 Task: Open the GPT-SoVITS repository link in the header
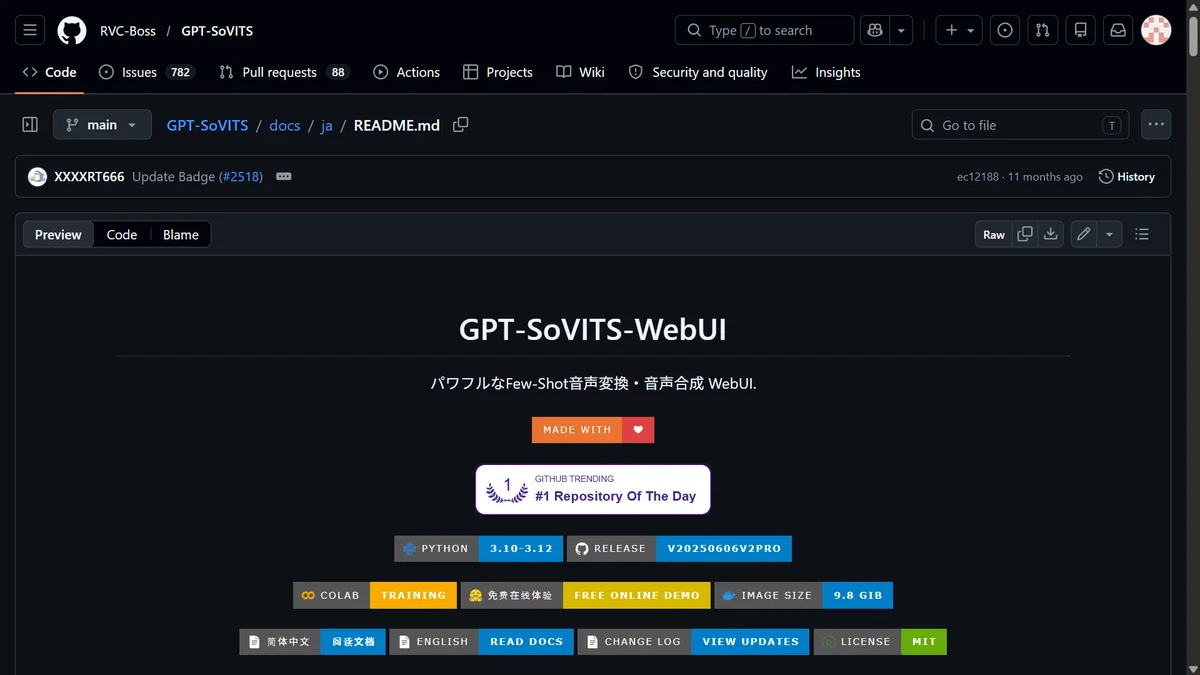217,31
